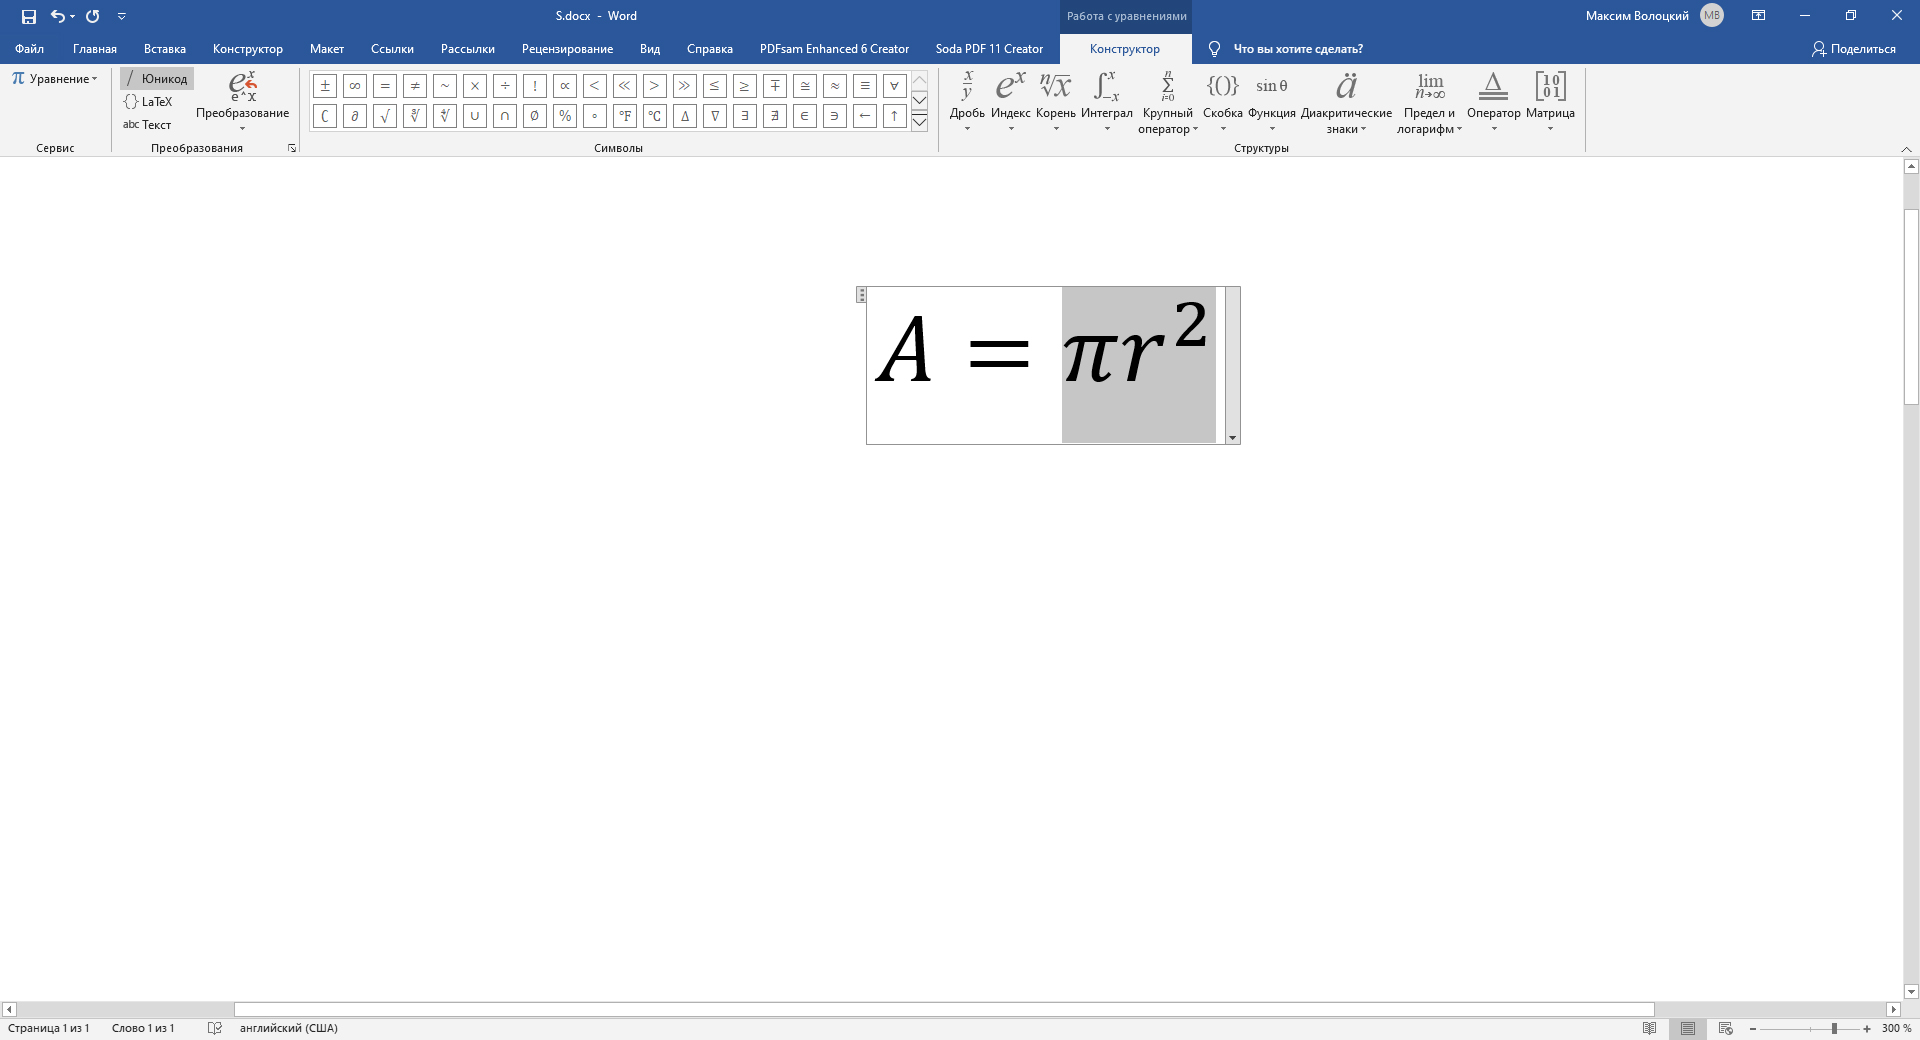Open the Файл tab

coord(29,49)
